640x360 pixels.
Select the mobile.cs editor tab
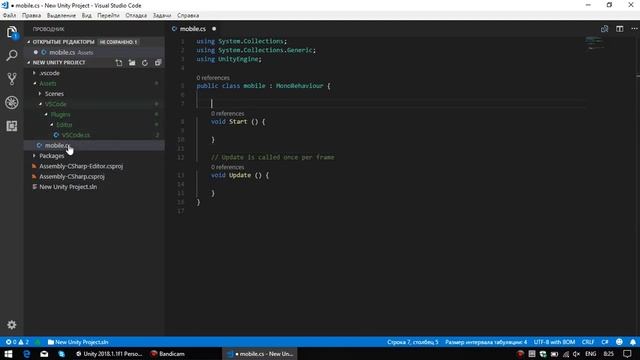pos(192,29)
